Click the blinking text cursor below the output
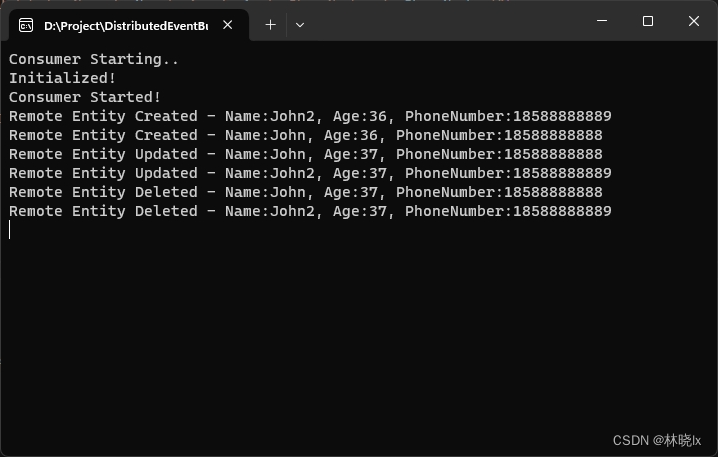Screen dimensions: 718x457 point(10,230)
